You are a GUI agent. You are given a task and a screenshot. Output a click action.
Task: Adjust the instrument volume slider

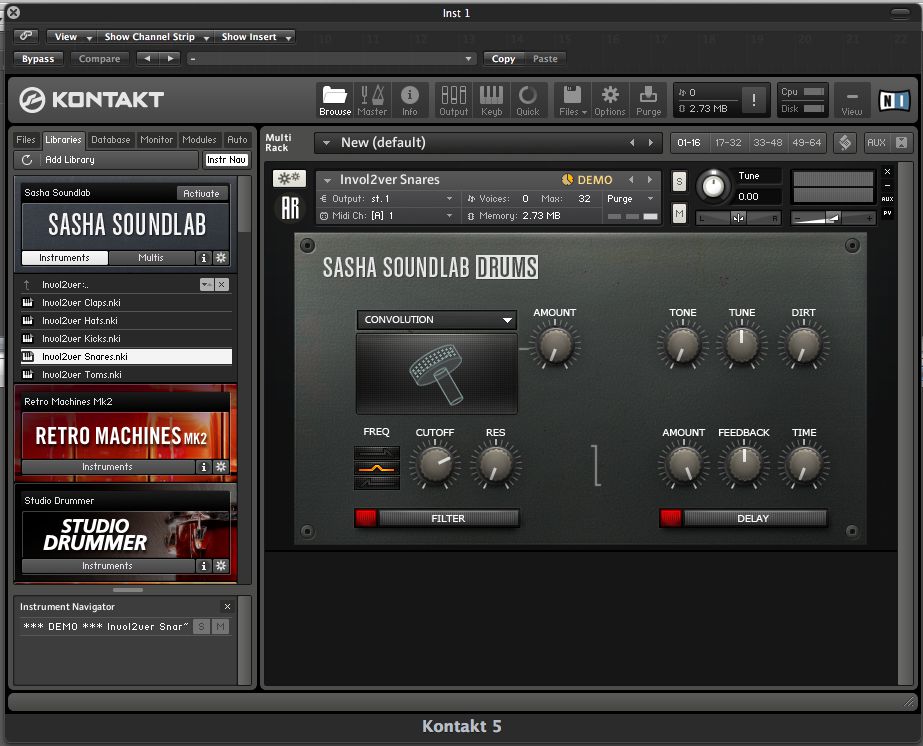pos(833,218)
